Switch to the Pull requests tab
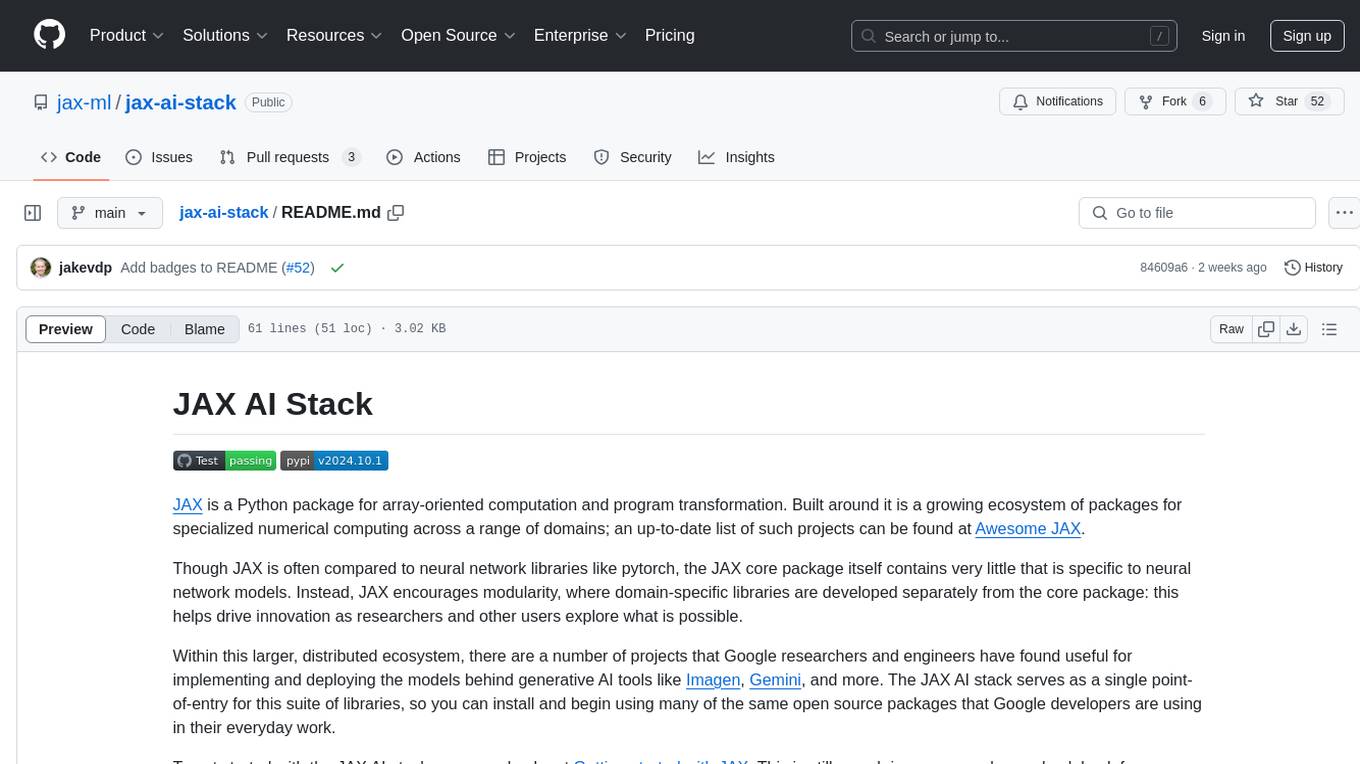This screenshot has width=1360, height=764. (290, 157)
